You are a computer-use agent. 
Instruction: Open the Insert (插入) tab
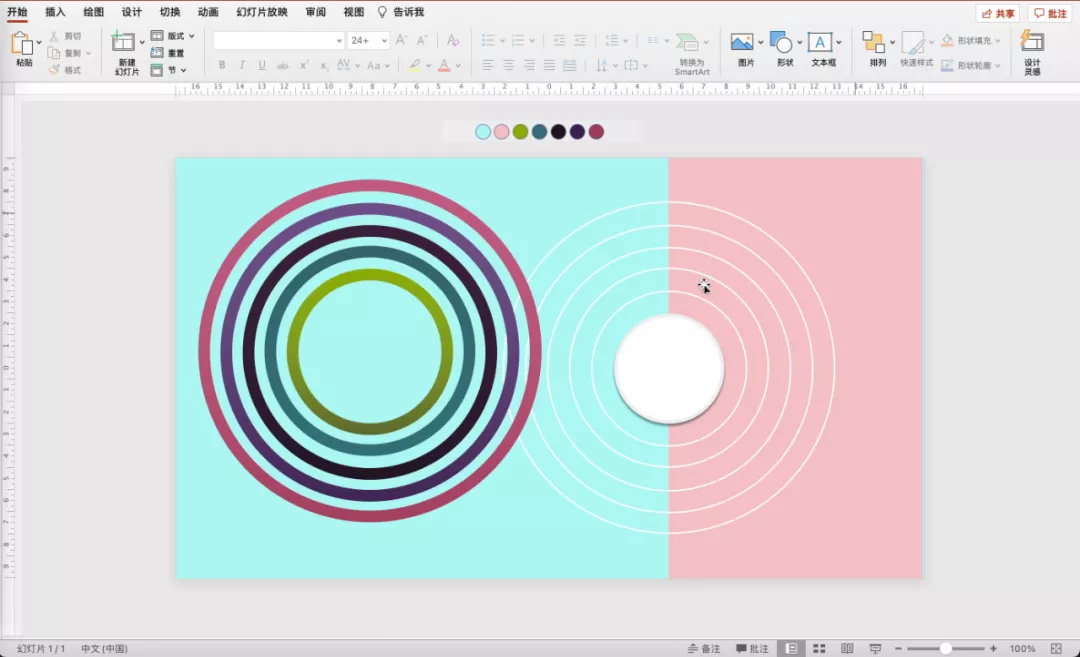tap(55, 12)
